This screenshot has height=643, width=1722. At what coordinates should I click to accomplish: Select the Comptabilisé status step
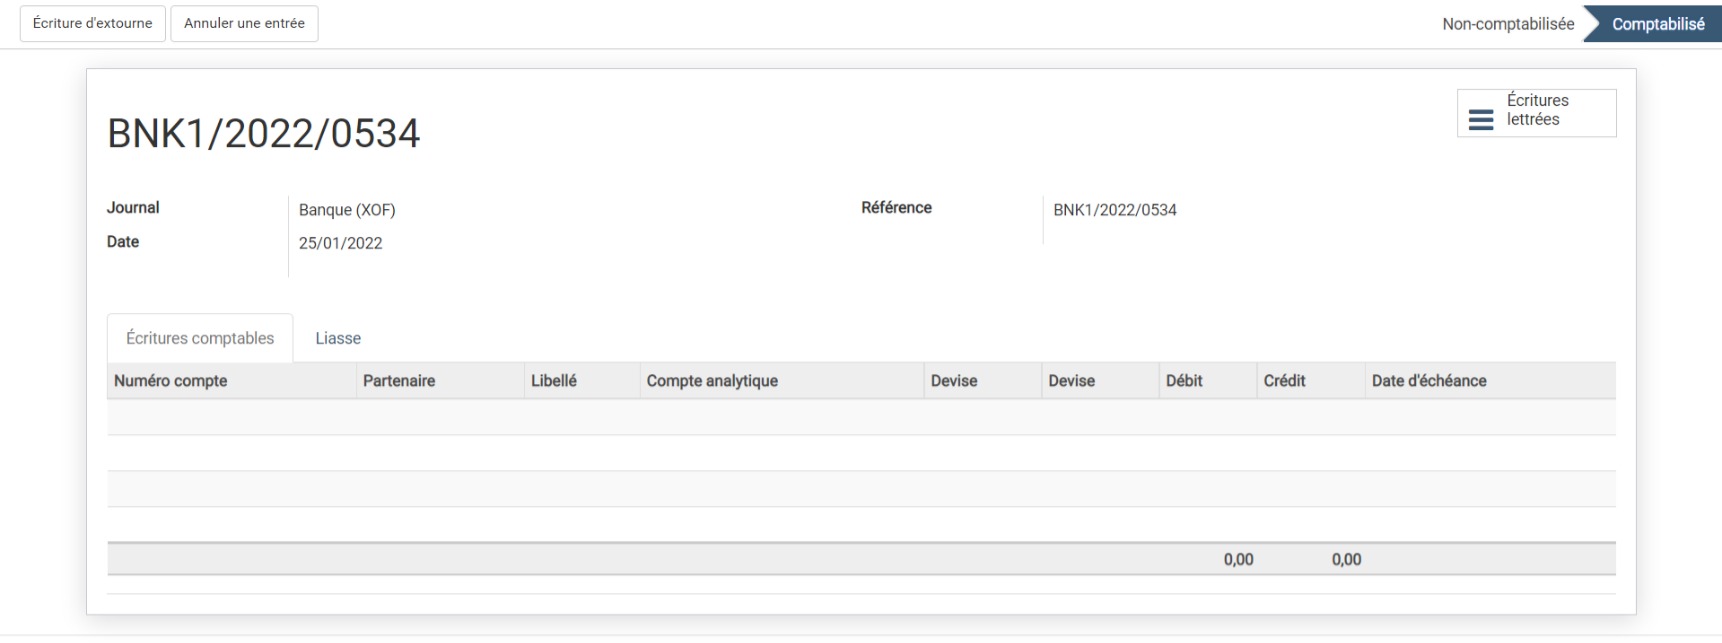point(1657,24)
